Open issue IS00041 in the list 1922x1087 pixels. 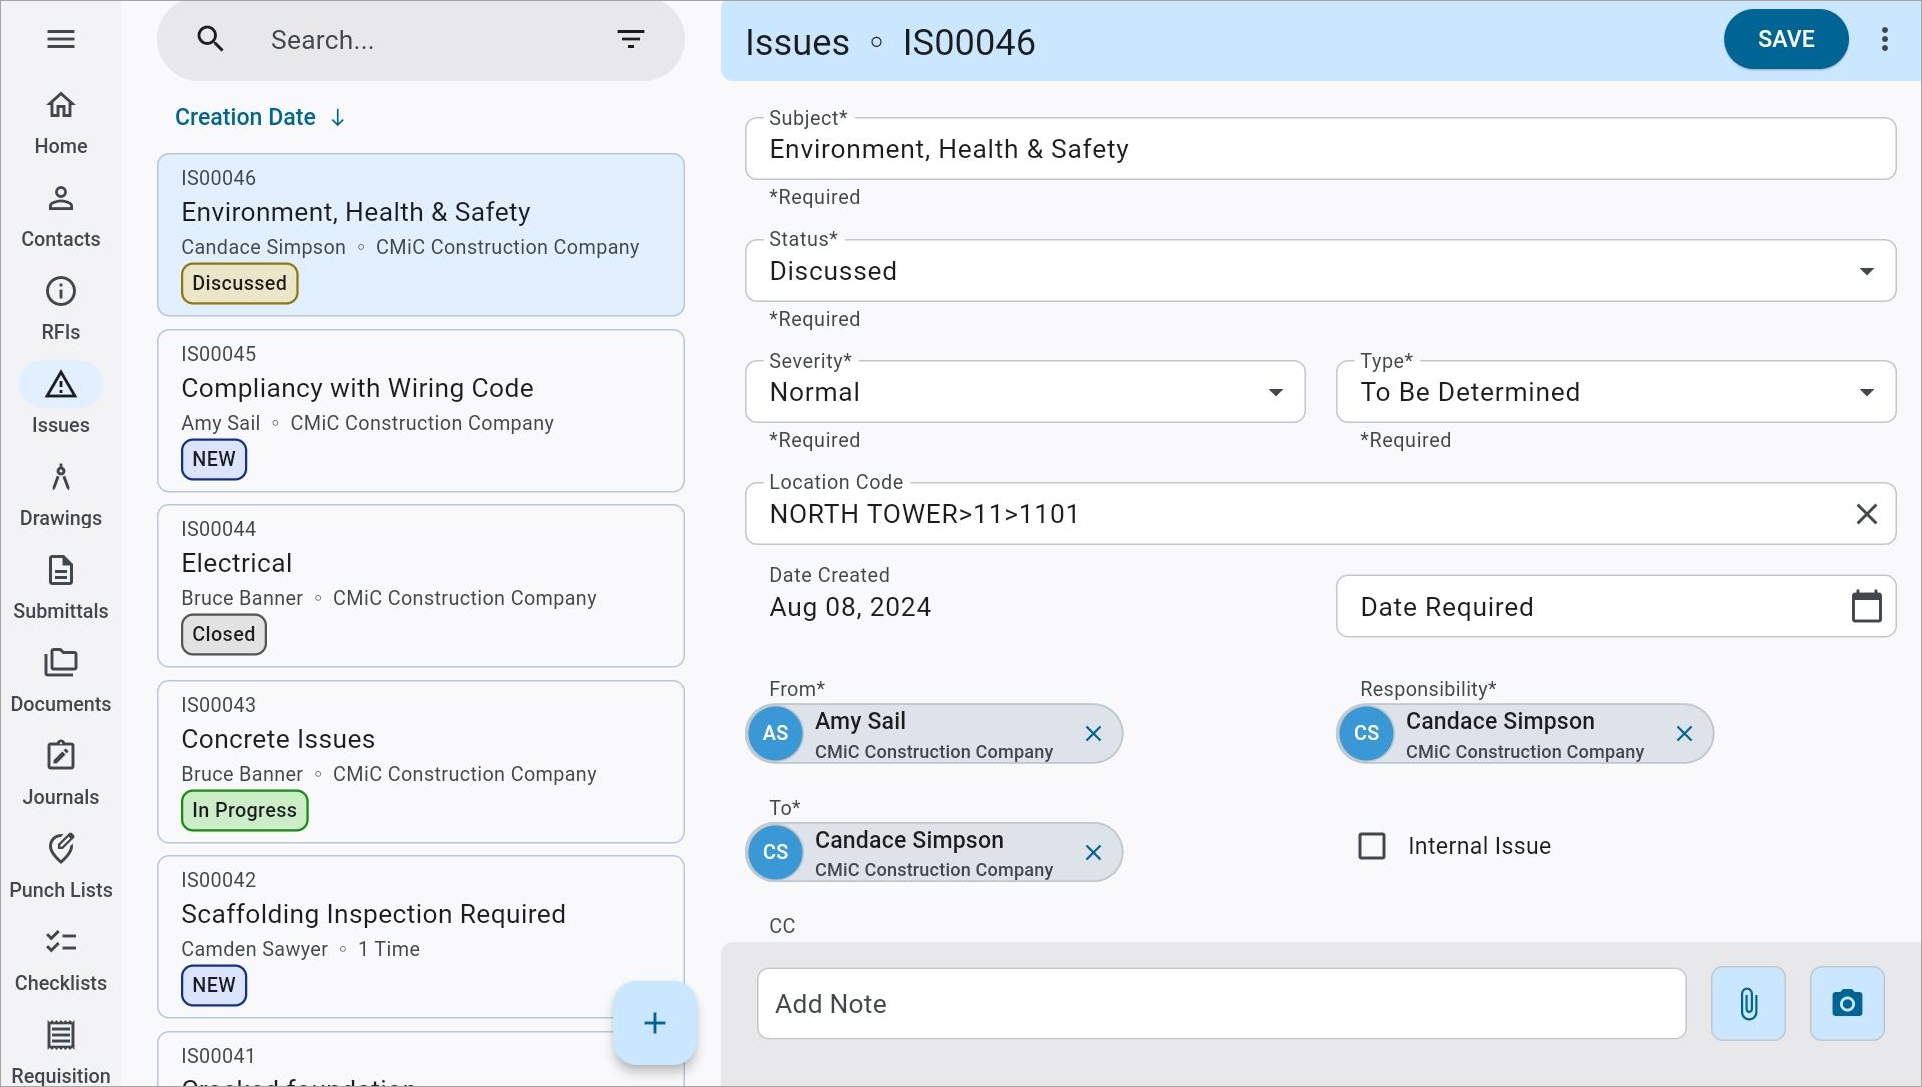coord(421,1060)
